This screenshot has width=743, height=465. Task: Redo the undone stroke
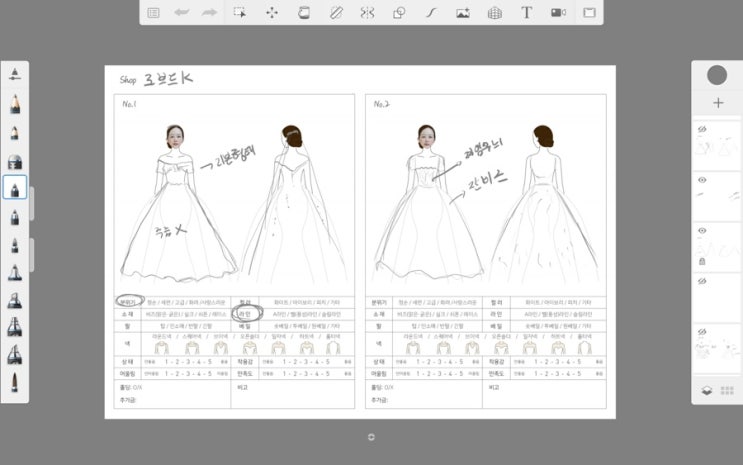point(209,13)
